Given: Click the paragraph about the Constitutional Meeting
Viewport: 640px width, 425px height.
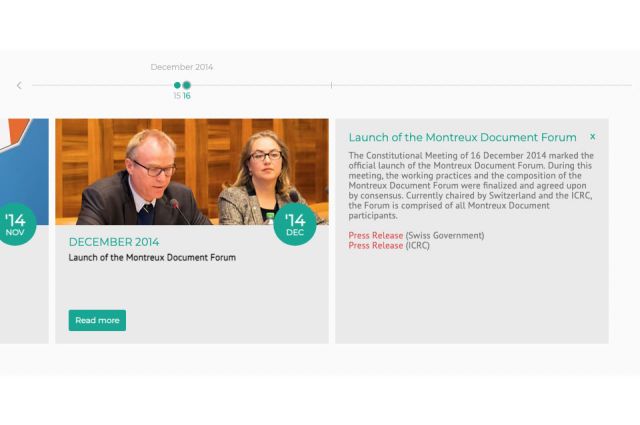Looking at the screenshot, I should point(471,185).
